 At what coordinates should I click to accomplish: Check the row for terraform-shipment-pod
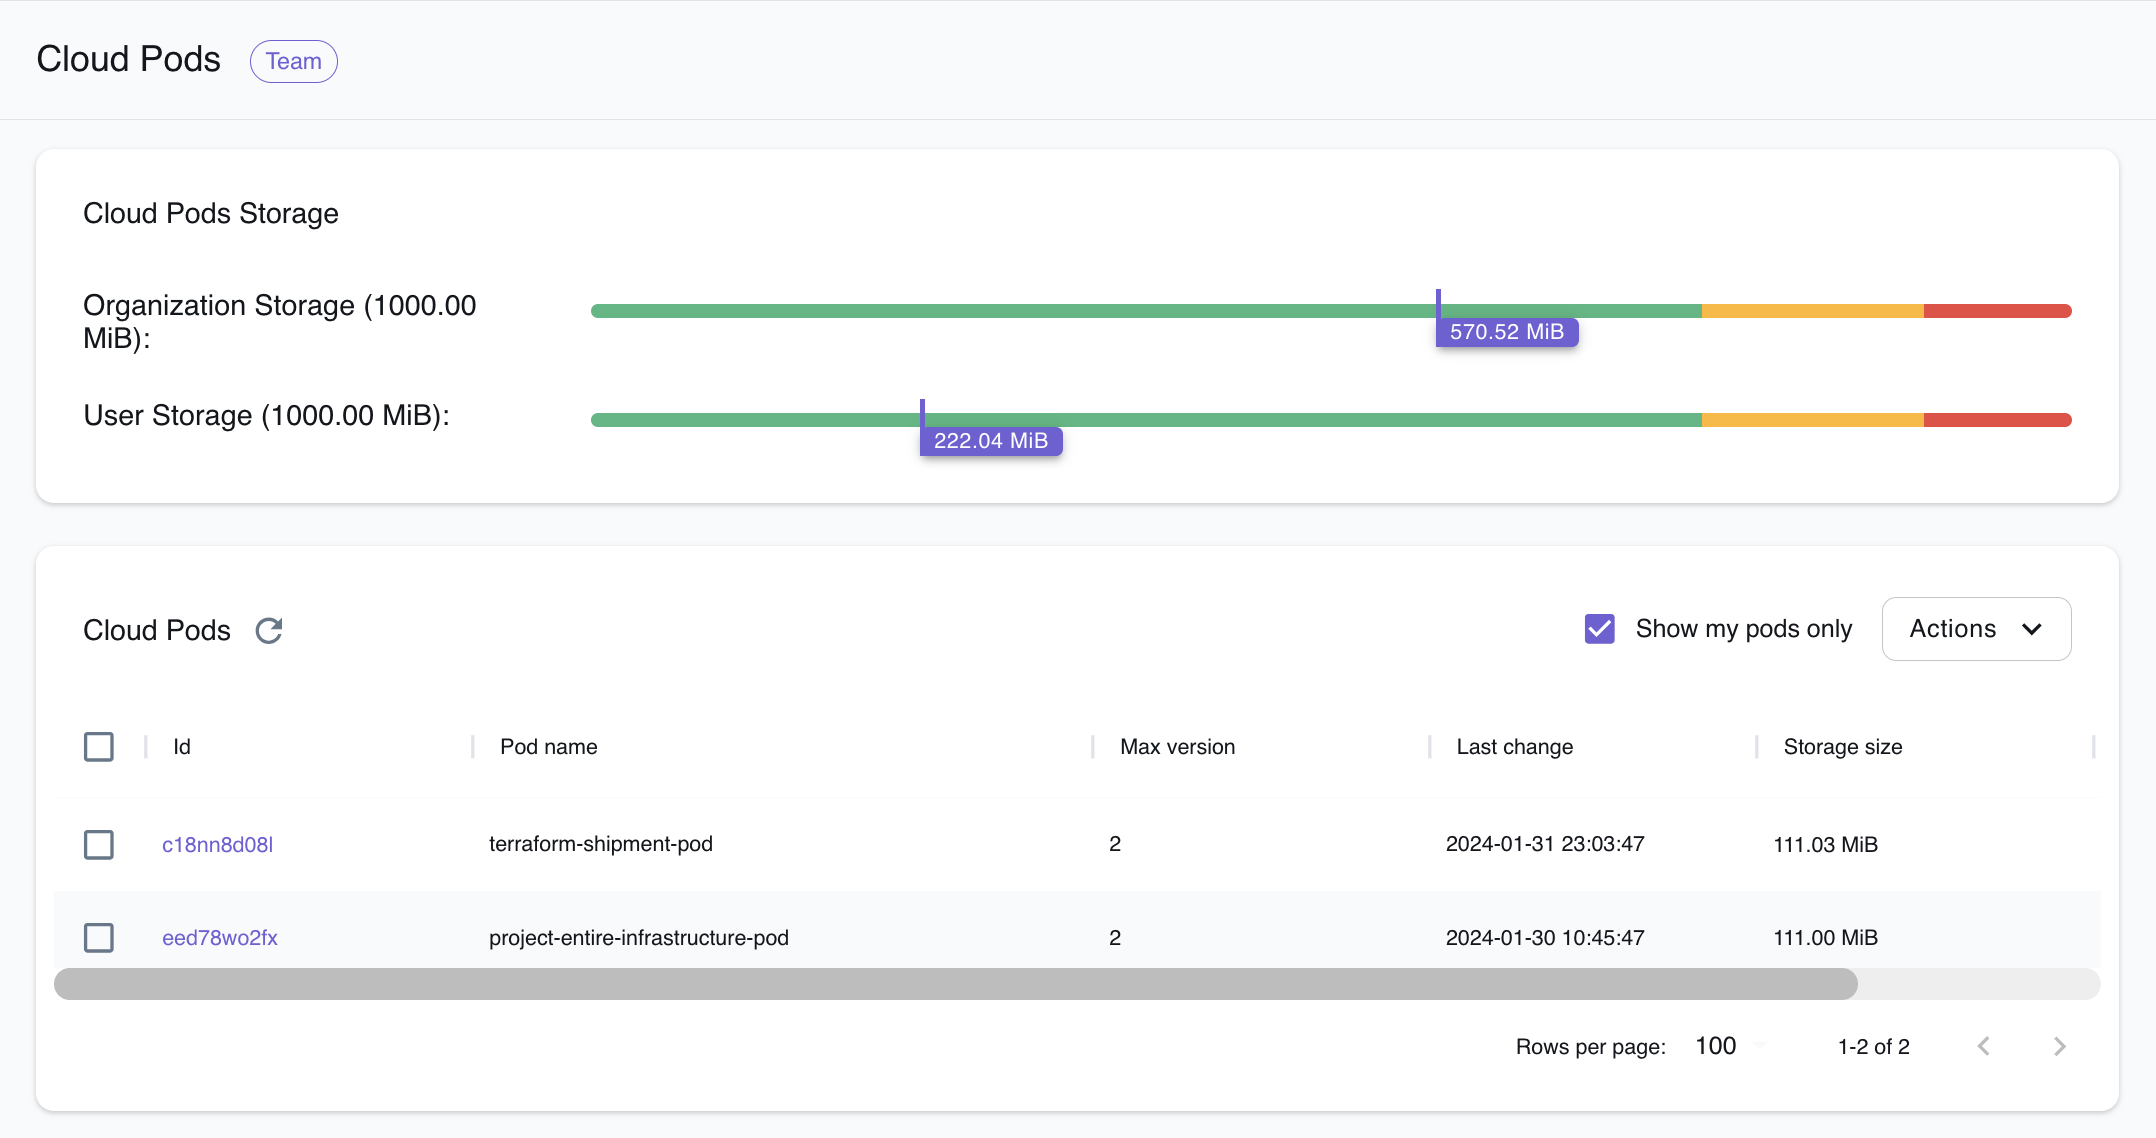tap(99, 844)
